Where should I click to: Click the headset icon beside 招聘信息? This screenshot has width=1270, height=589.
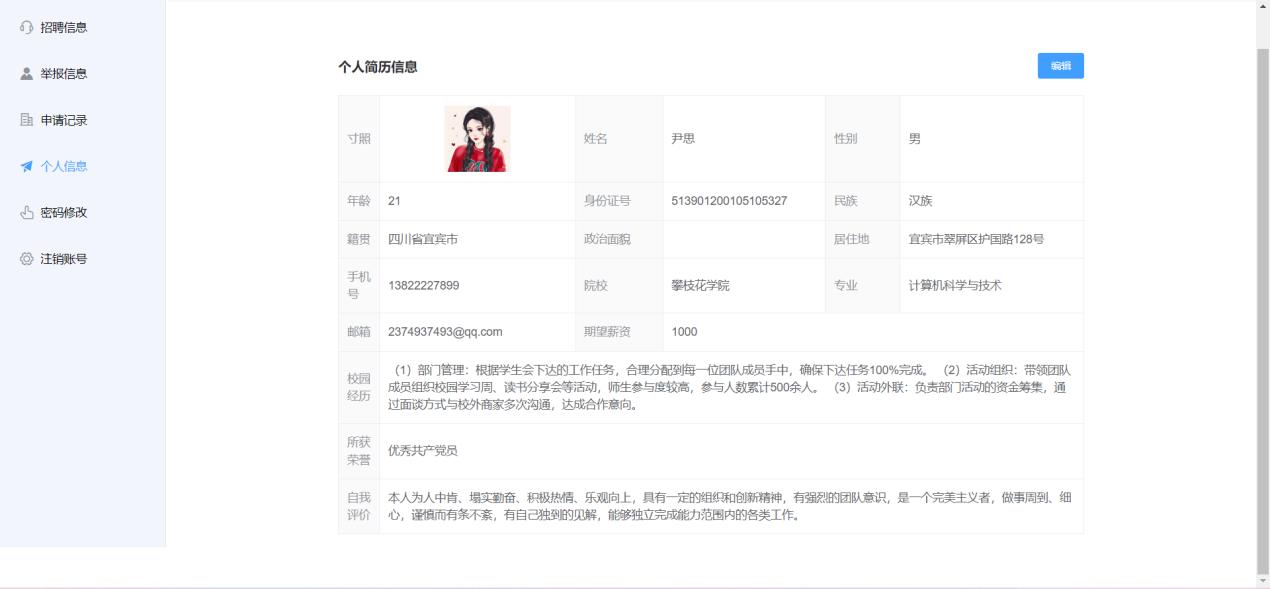pyautogui.click(x=27, y=27)
